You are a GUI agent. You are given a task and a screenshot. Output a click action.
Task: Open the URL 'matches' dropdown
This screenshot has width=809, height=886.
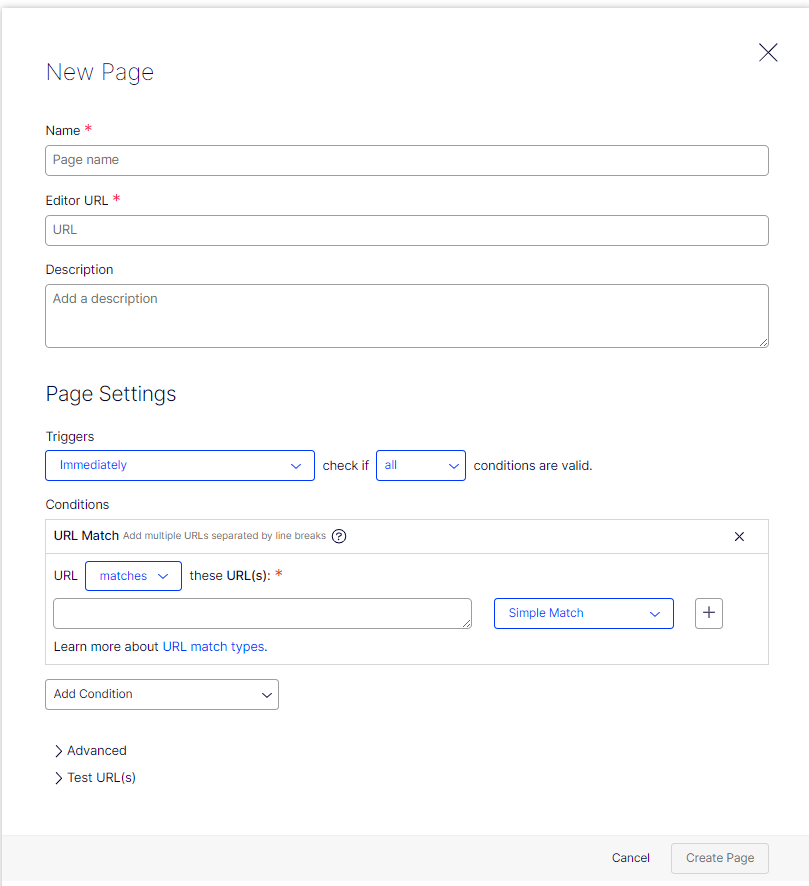coord(133,576)
